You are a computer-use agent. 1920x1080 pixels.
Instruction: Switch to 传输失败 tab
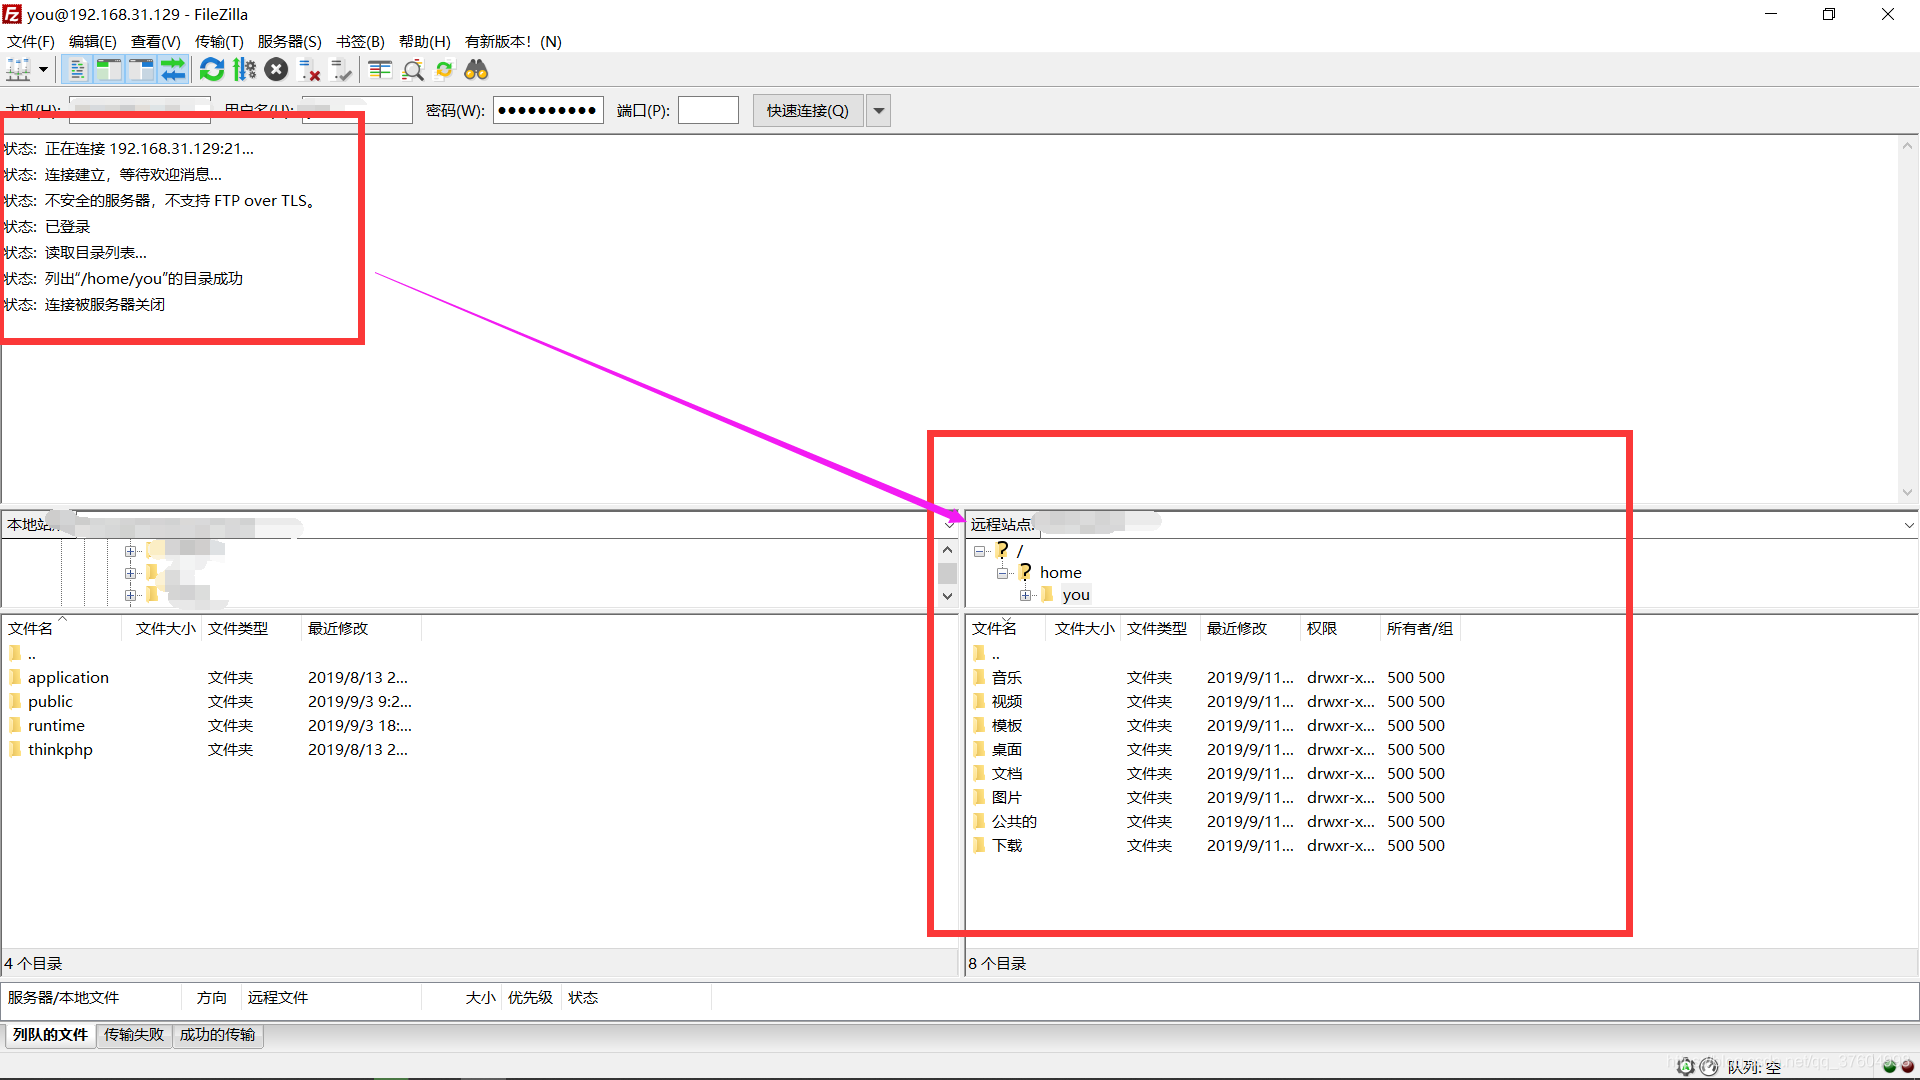pyautogui.click(x=133, y=1035)
